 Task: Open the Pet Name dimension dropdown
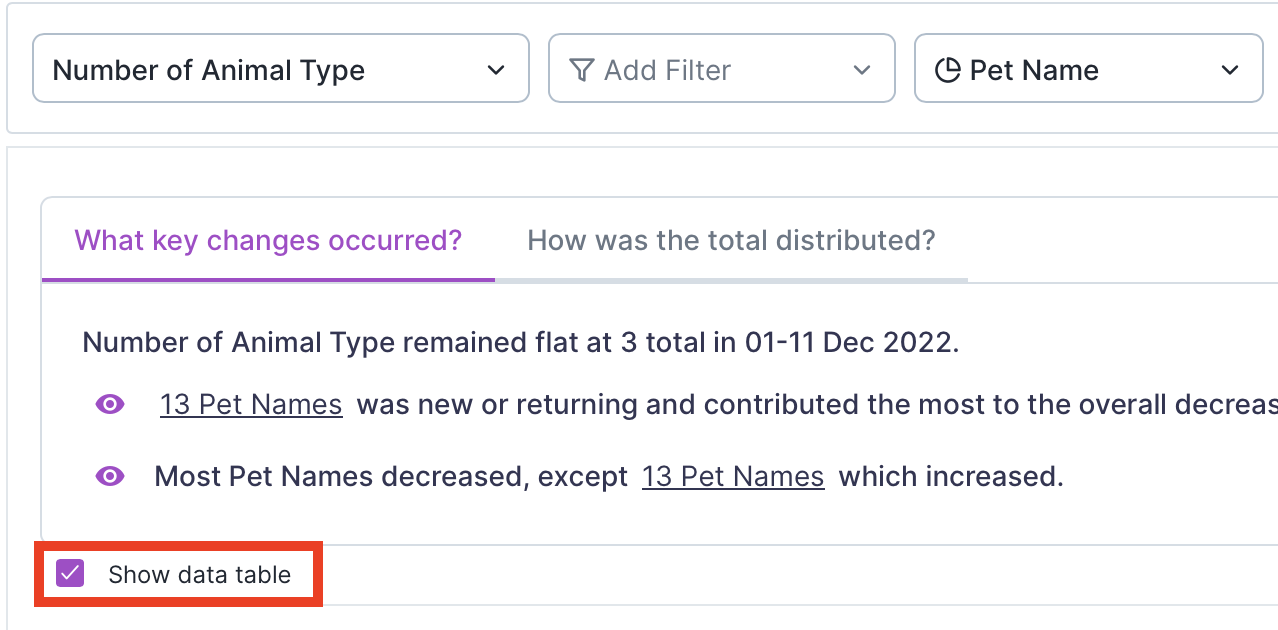coord(1089,68)
